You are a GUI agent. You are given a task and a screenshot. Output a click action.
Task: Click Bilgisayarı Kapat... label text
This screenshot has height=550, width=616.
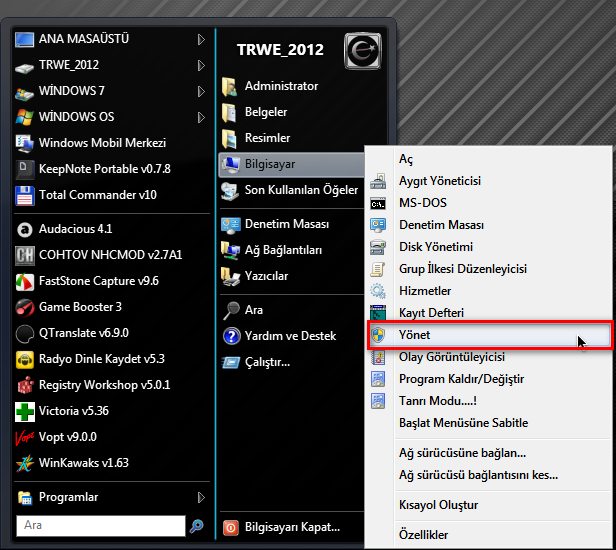(x=292, y=527)
